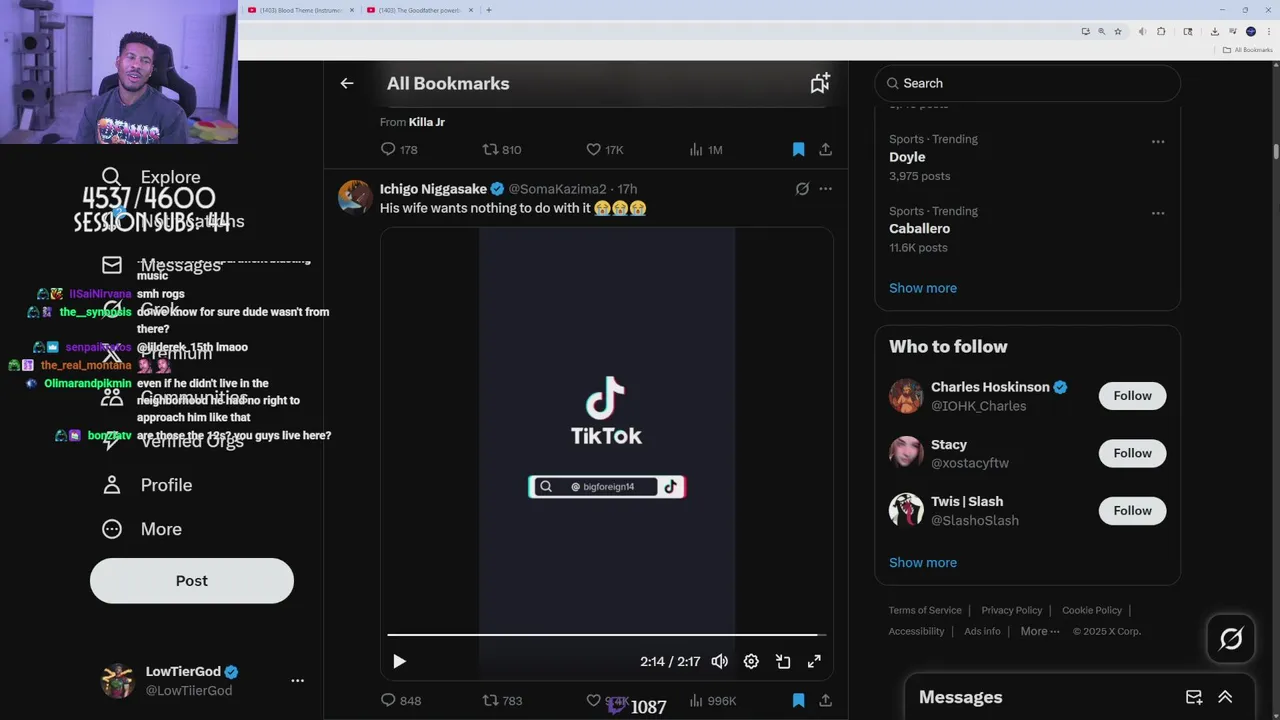
Task: Click the page vertical scrollbar
Action: (x=1275, y=151)
